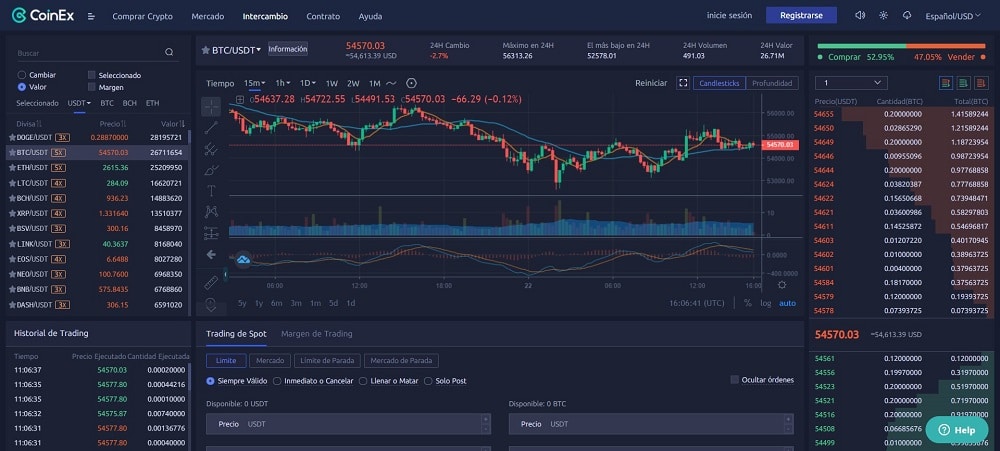Open the BTC/USDT pair dropdown
Screen dimensions: 1000x451
pos(259,50)
